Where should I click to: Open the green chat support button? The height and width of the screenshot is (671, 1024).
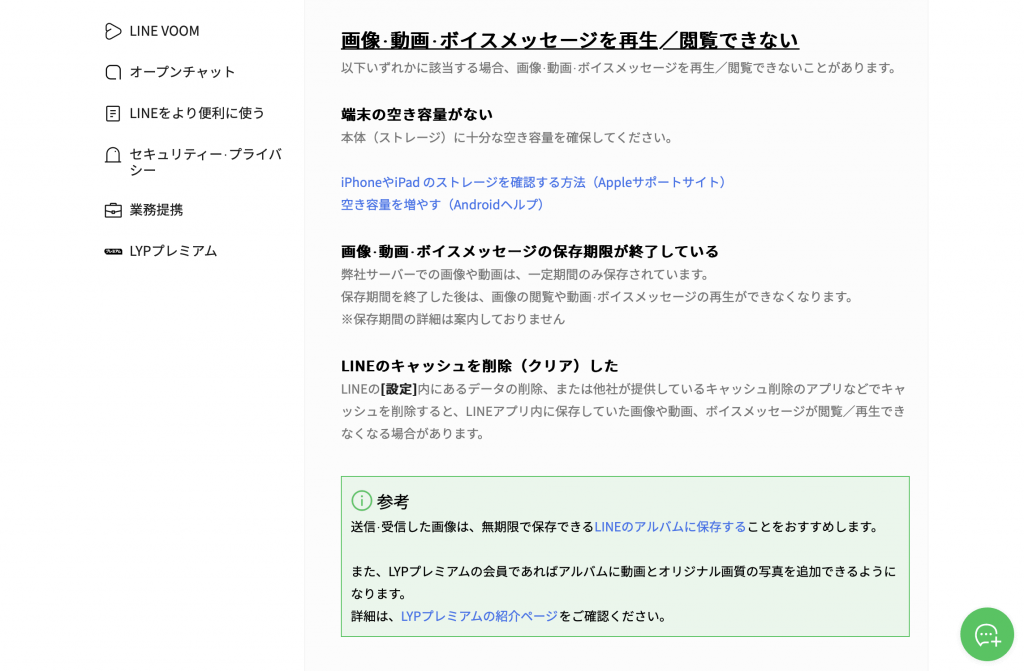pos(986,634)
